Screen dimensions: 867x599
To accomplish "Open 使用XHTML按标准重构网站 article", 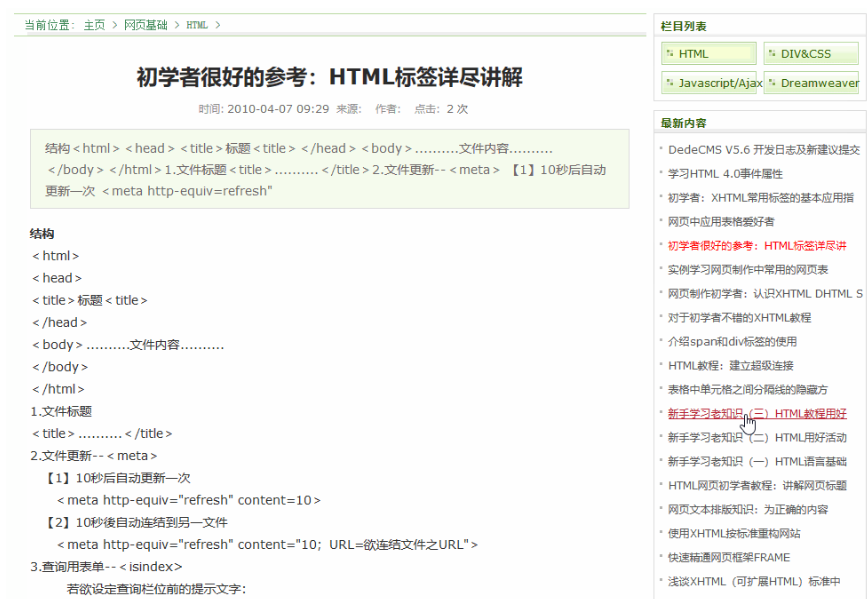I will pyautogui.click(x=734, y=534).
